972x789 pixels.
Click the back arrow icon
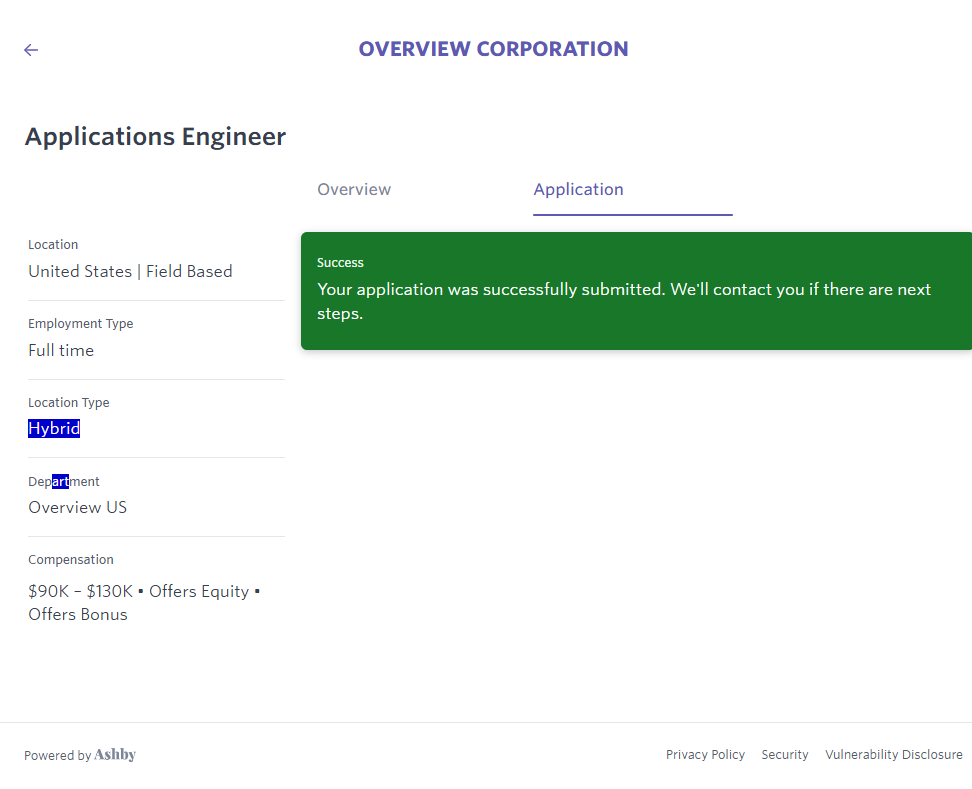pyautogui.click(x=31, y=50)
